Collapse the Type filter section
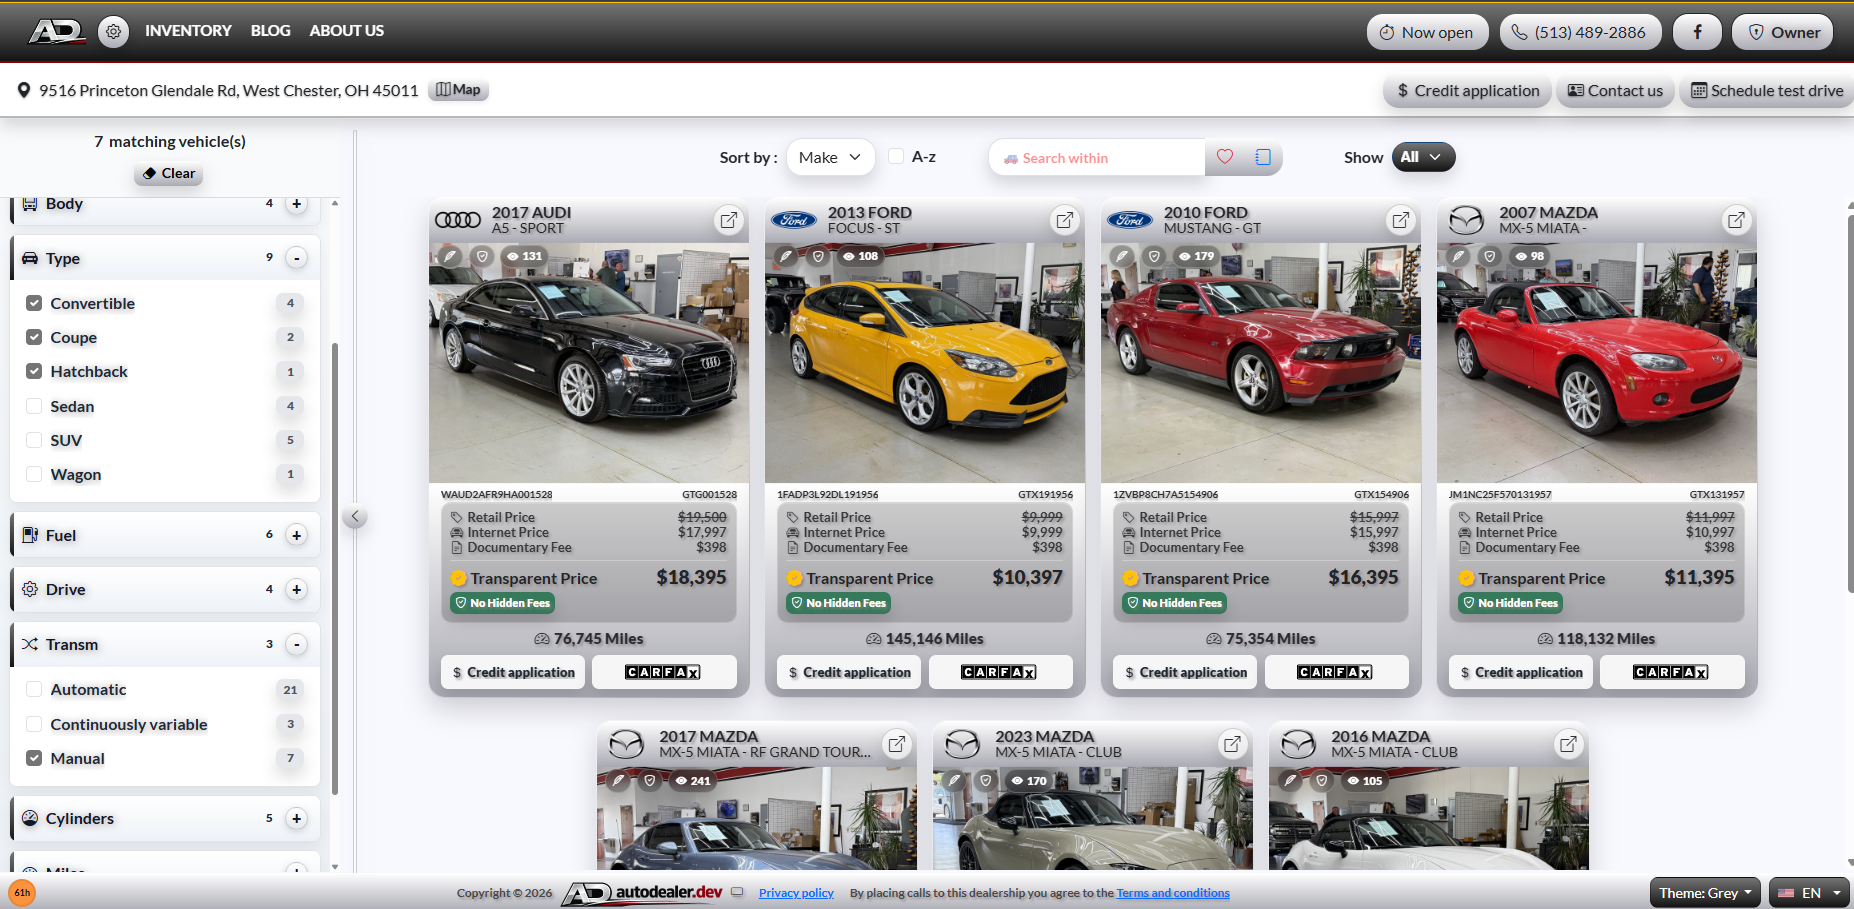This screenshot has width=1854, height=909. pyautogui.click(x=296, y=258)
